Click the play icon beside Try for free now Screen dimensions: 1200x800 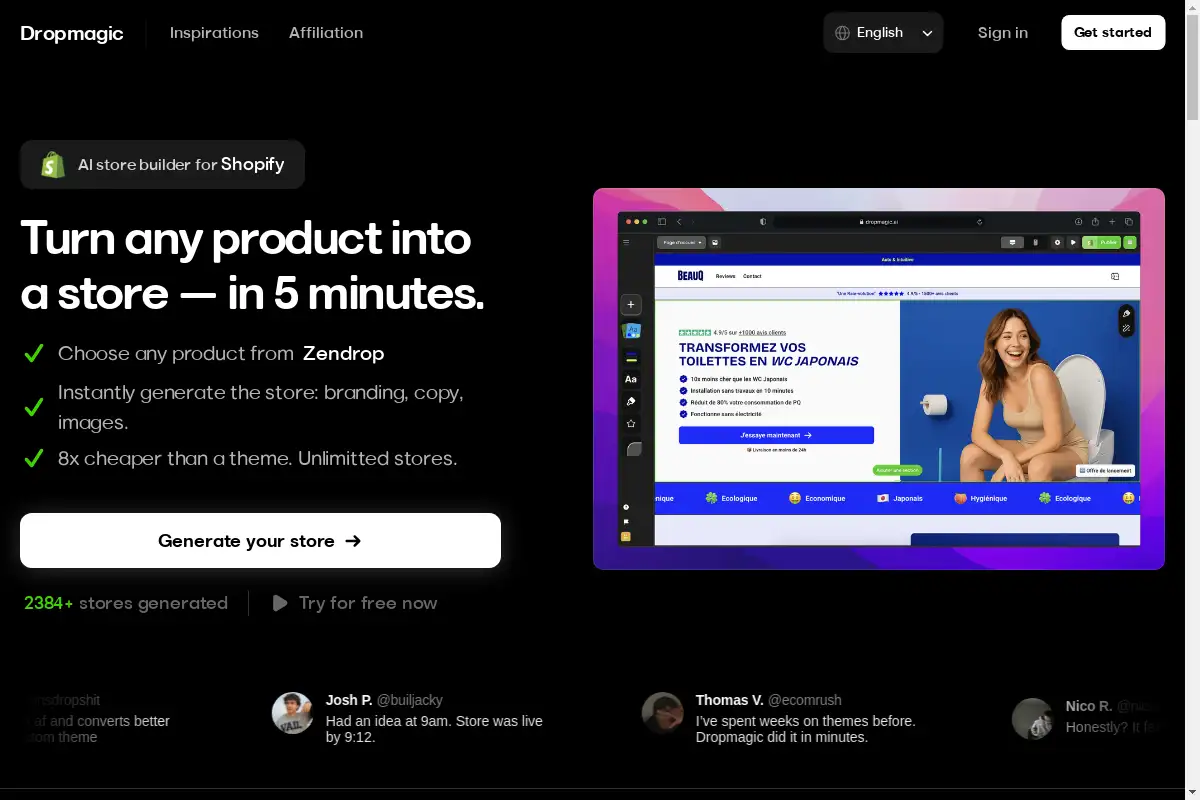pyautogui.click(x=280, y=603)
